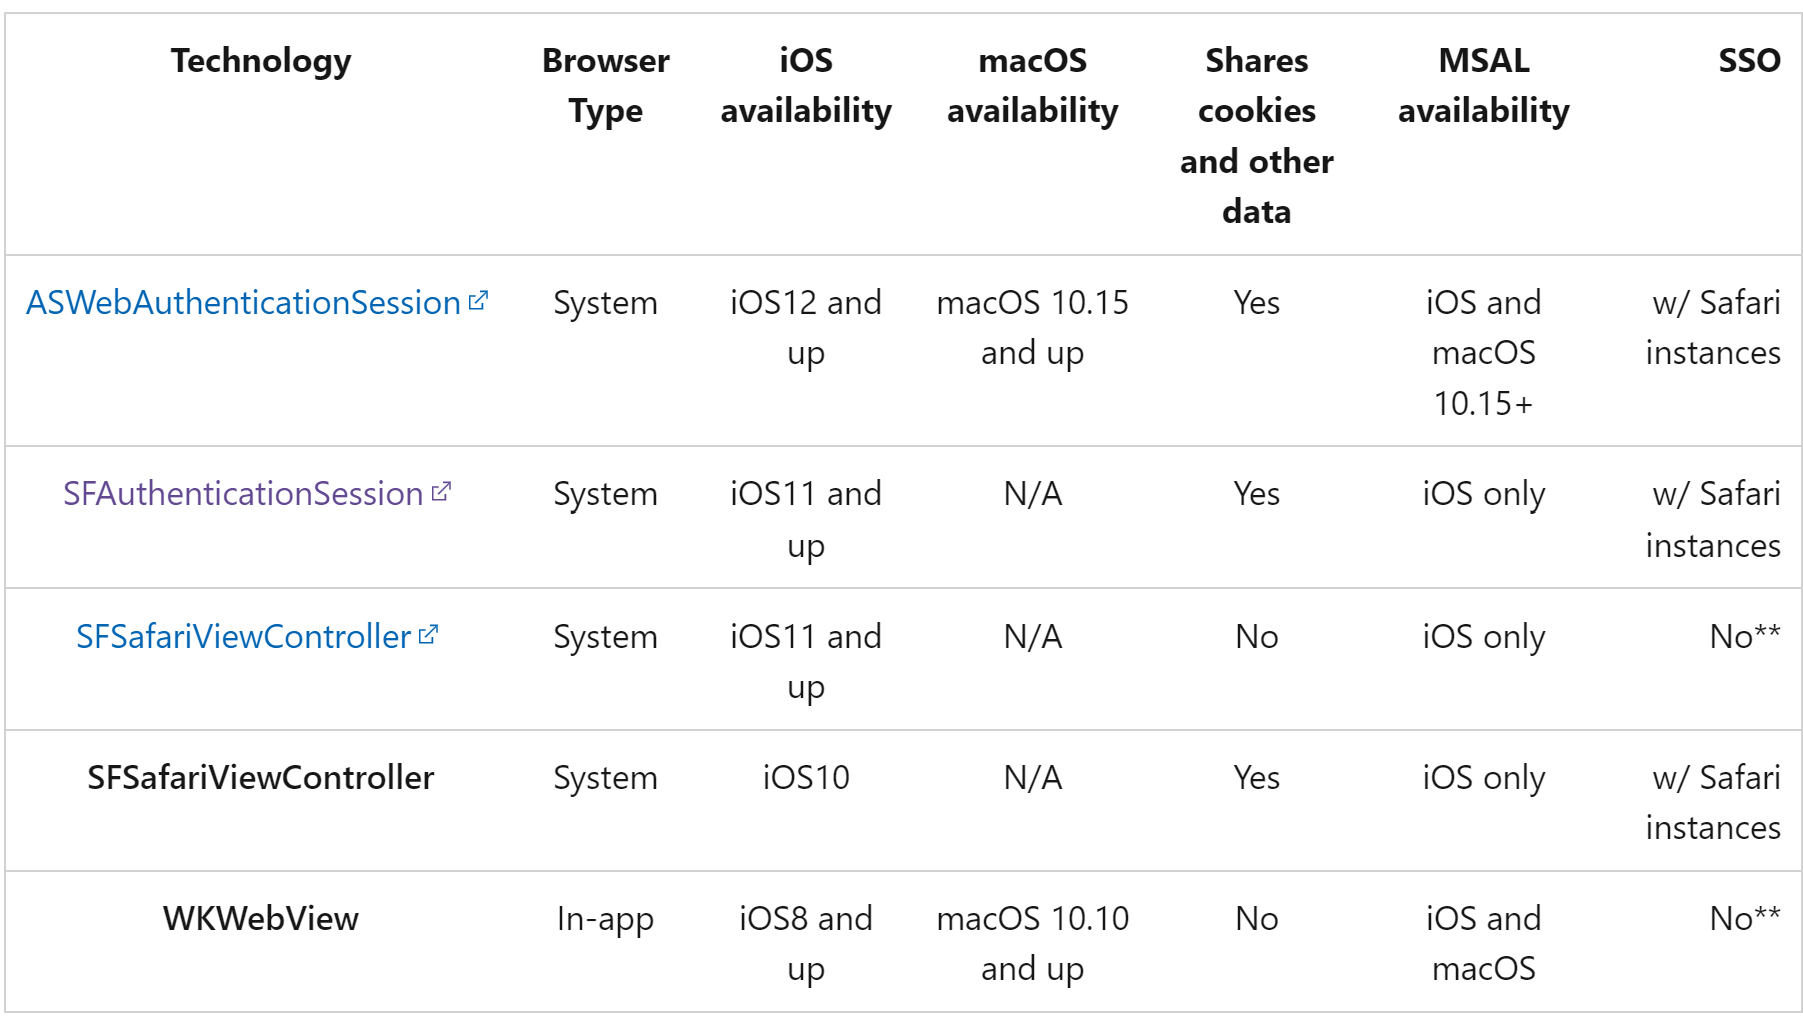Click N/A cell in SFSafariViewController link row
1803x1020 pixels.
[1033, 636]
